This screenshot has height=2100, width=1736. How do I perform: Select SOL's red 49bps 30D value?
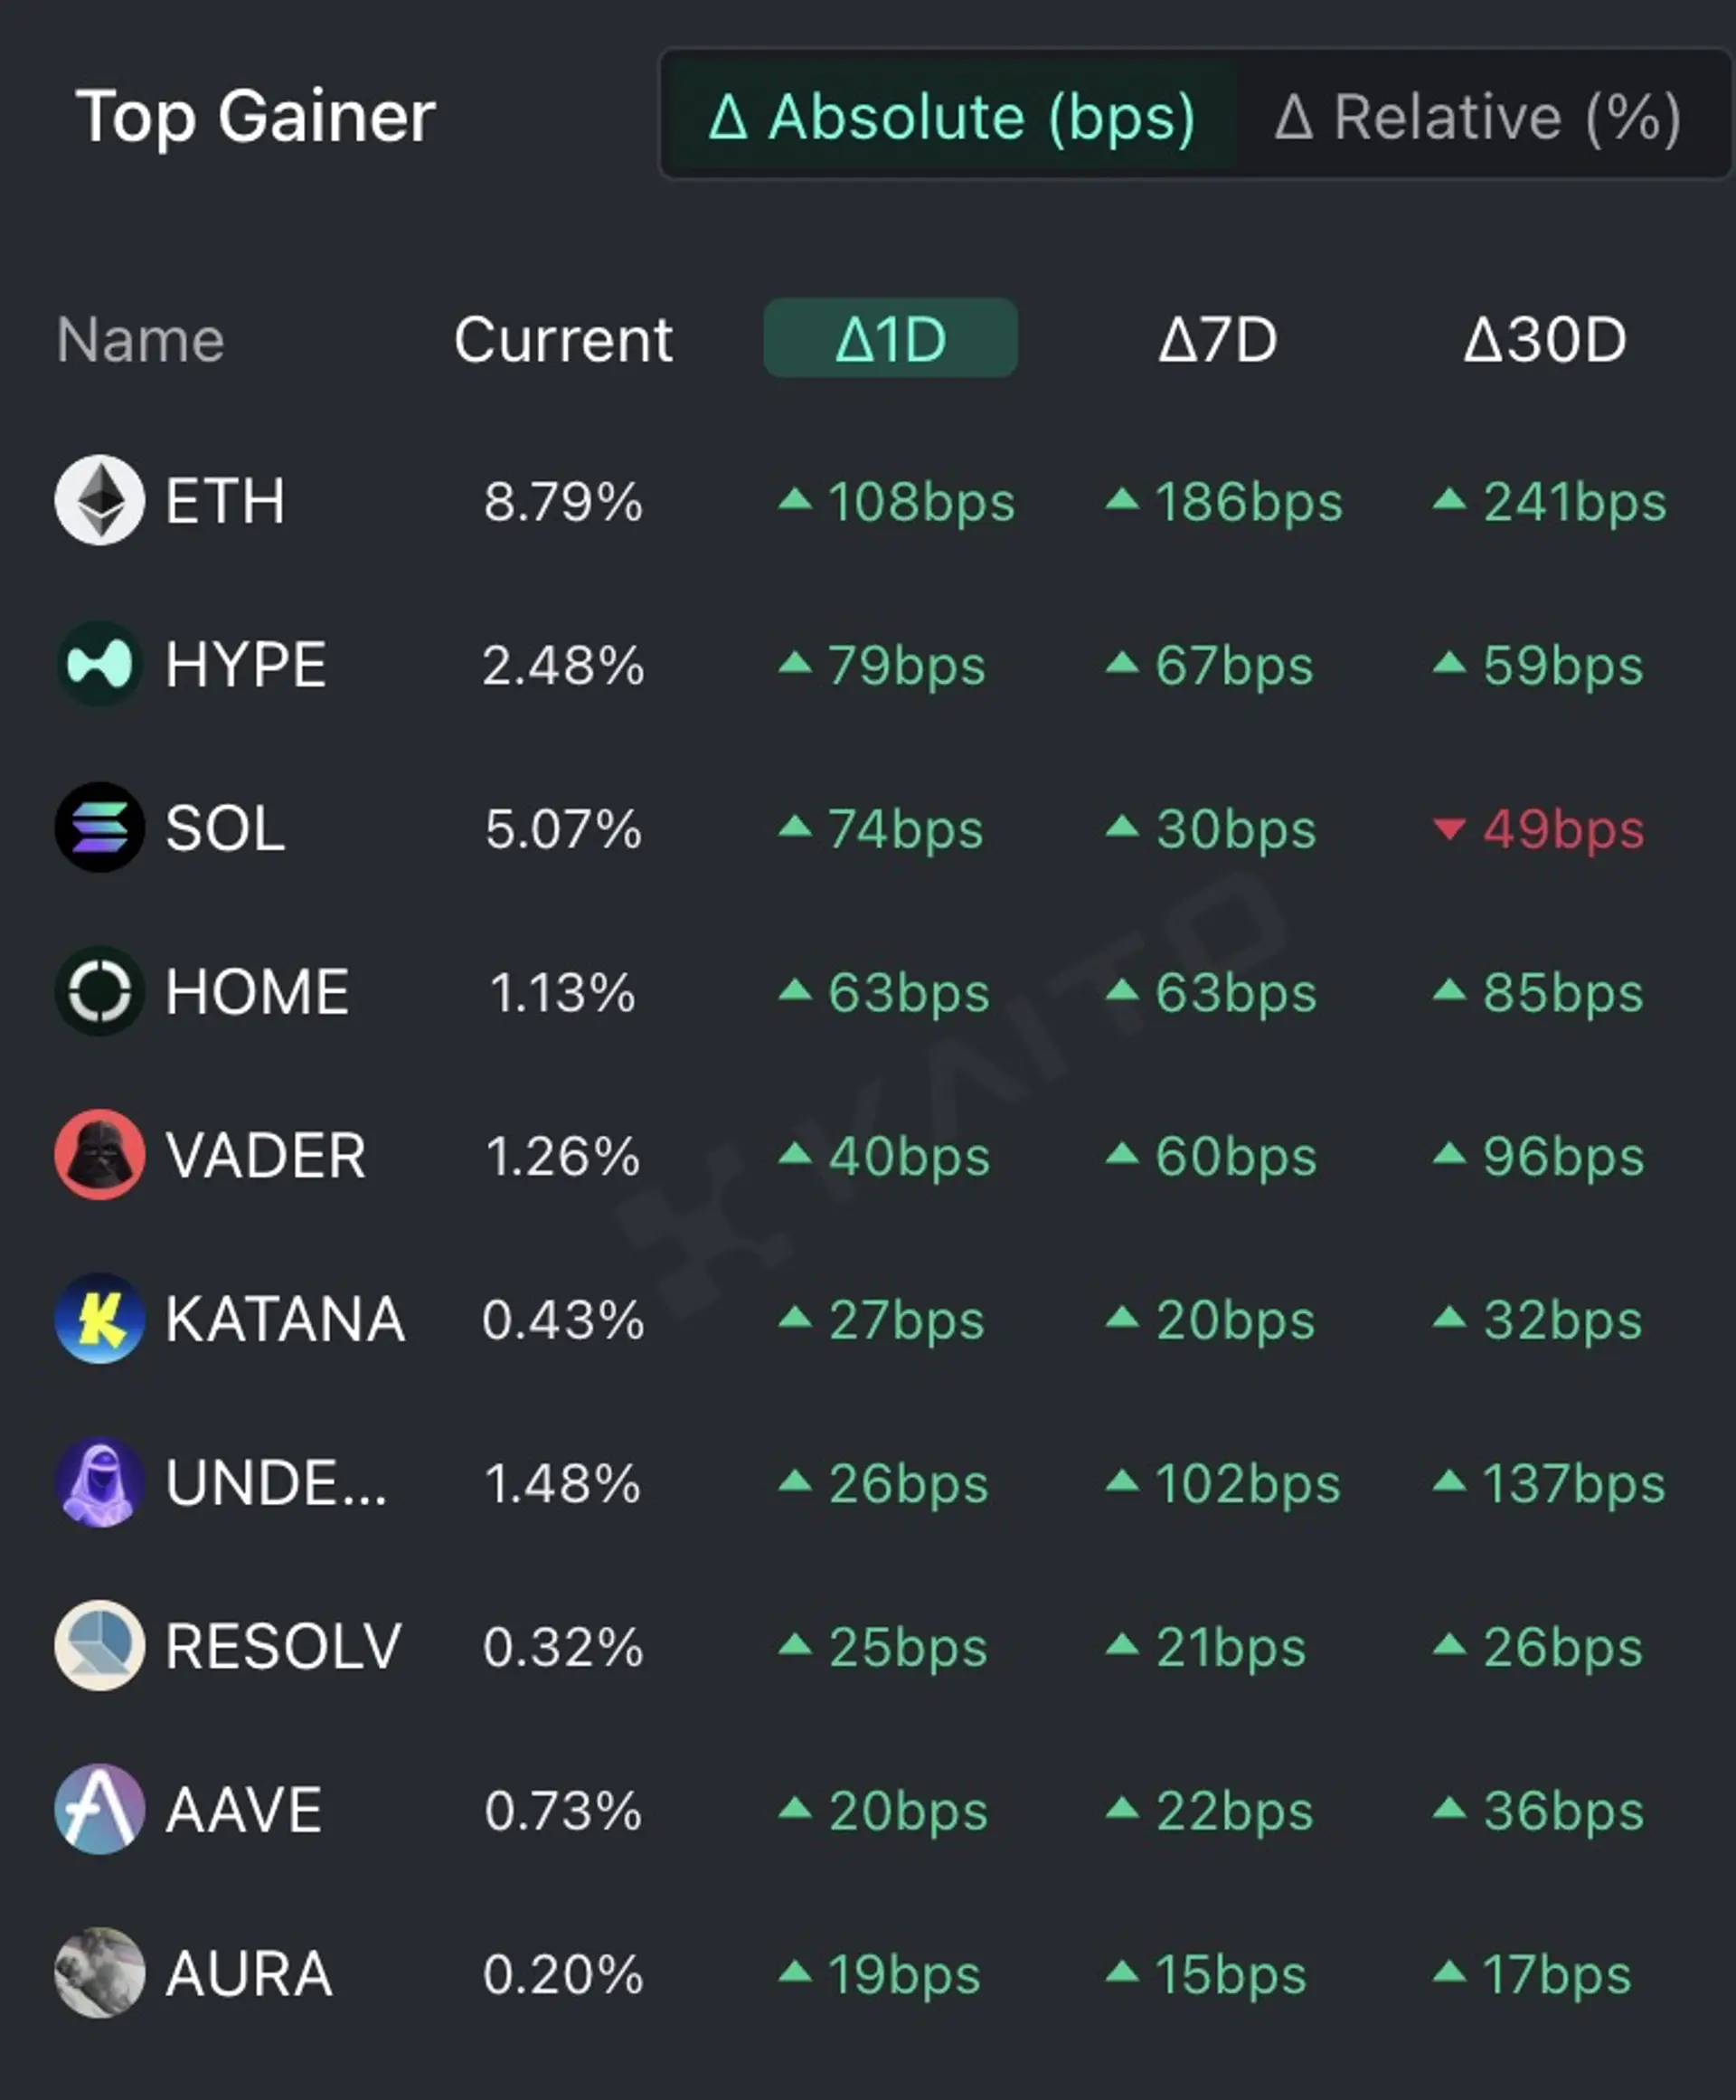tap(1539, 828)
